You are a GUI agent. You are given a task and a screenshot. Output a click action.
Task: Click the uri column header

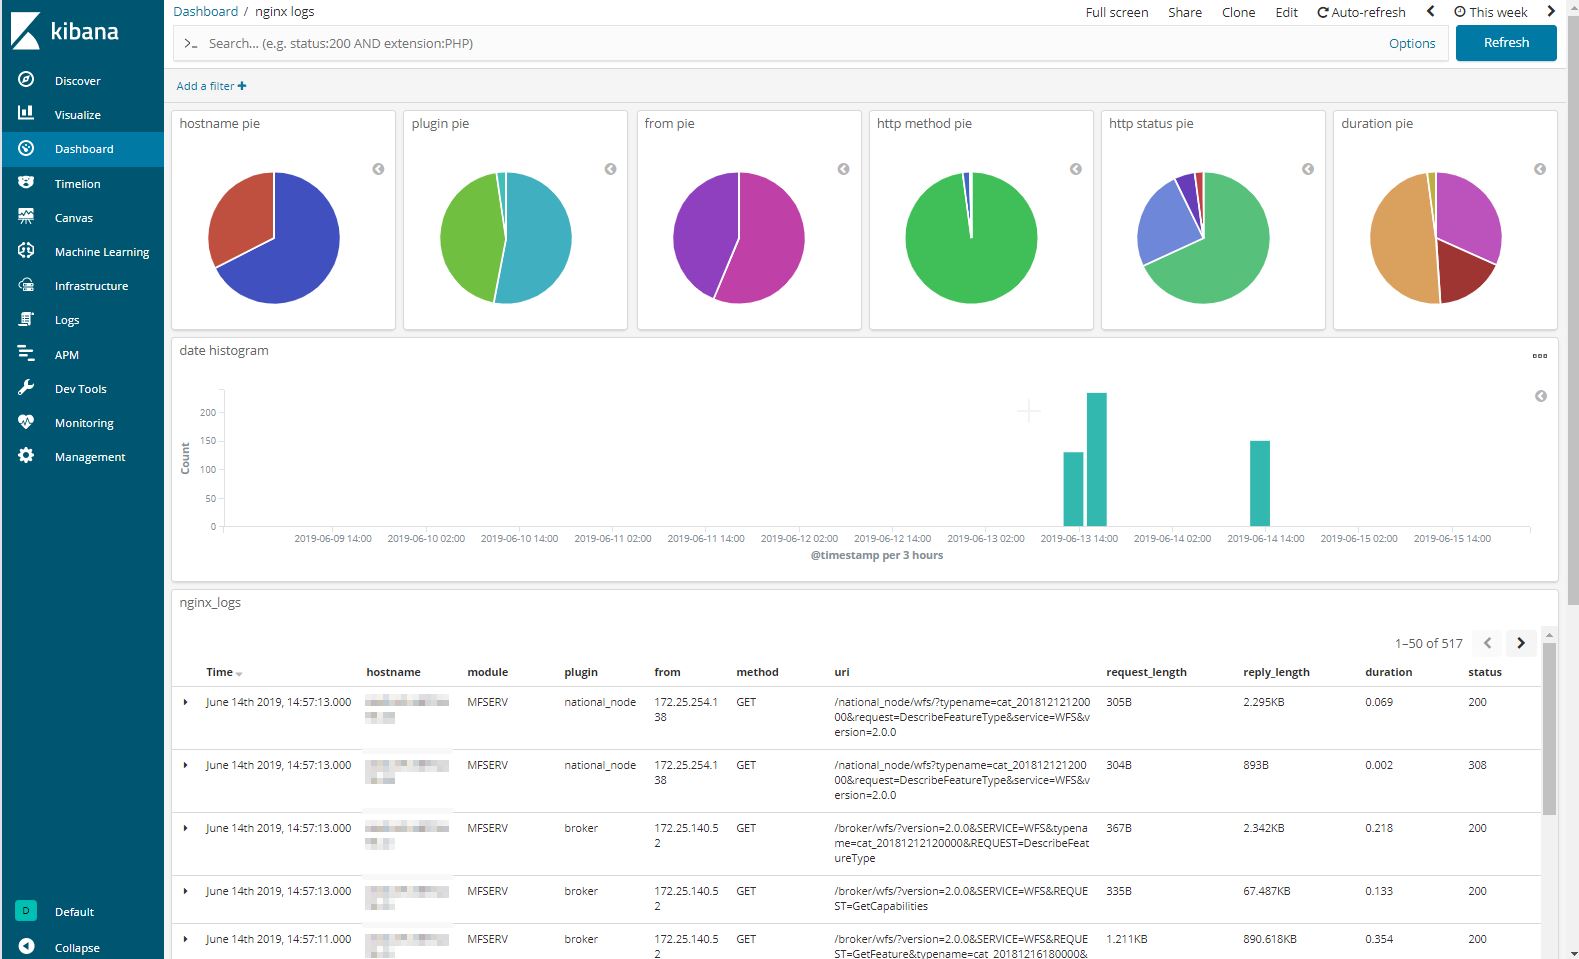point(841,672)
